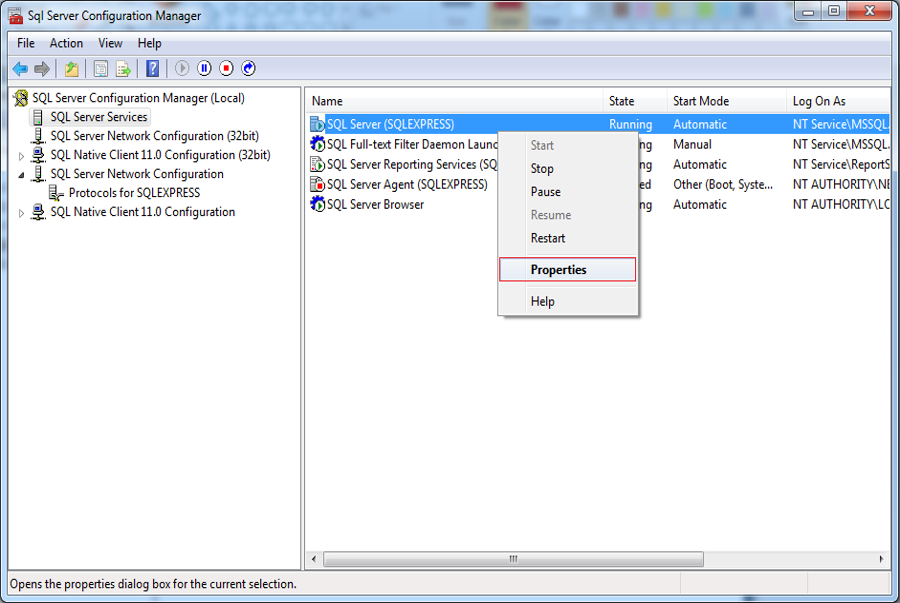This screenshot has height=603, width=900.
Task: Collapse the SQL Server Network Configuration node
Action: [x=21, y=174]
